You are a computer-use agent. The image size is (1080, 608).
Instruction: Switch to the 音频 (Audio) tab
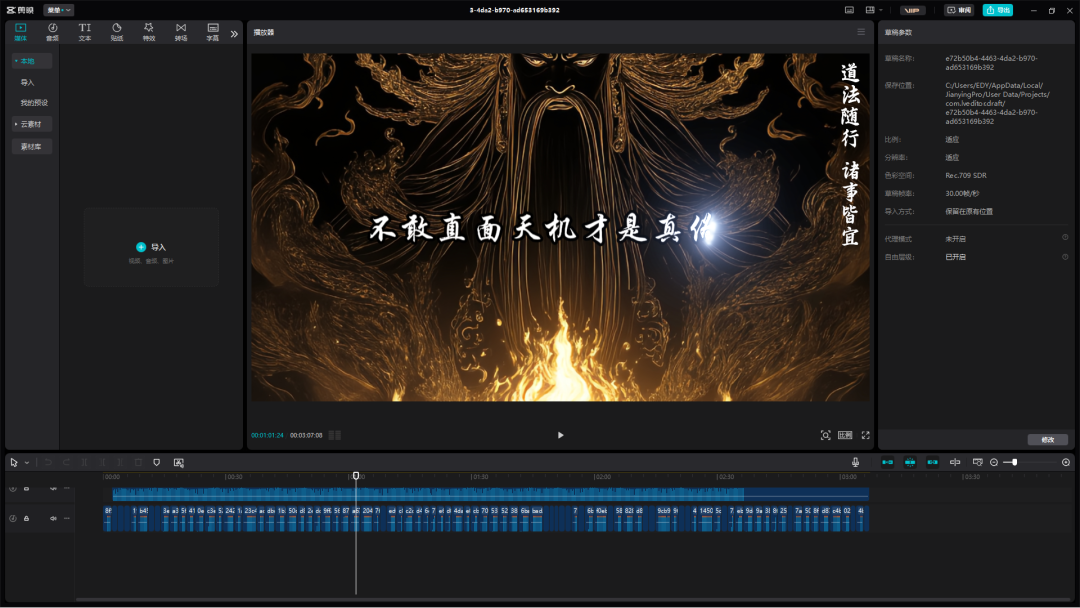(52, 32)
